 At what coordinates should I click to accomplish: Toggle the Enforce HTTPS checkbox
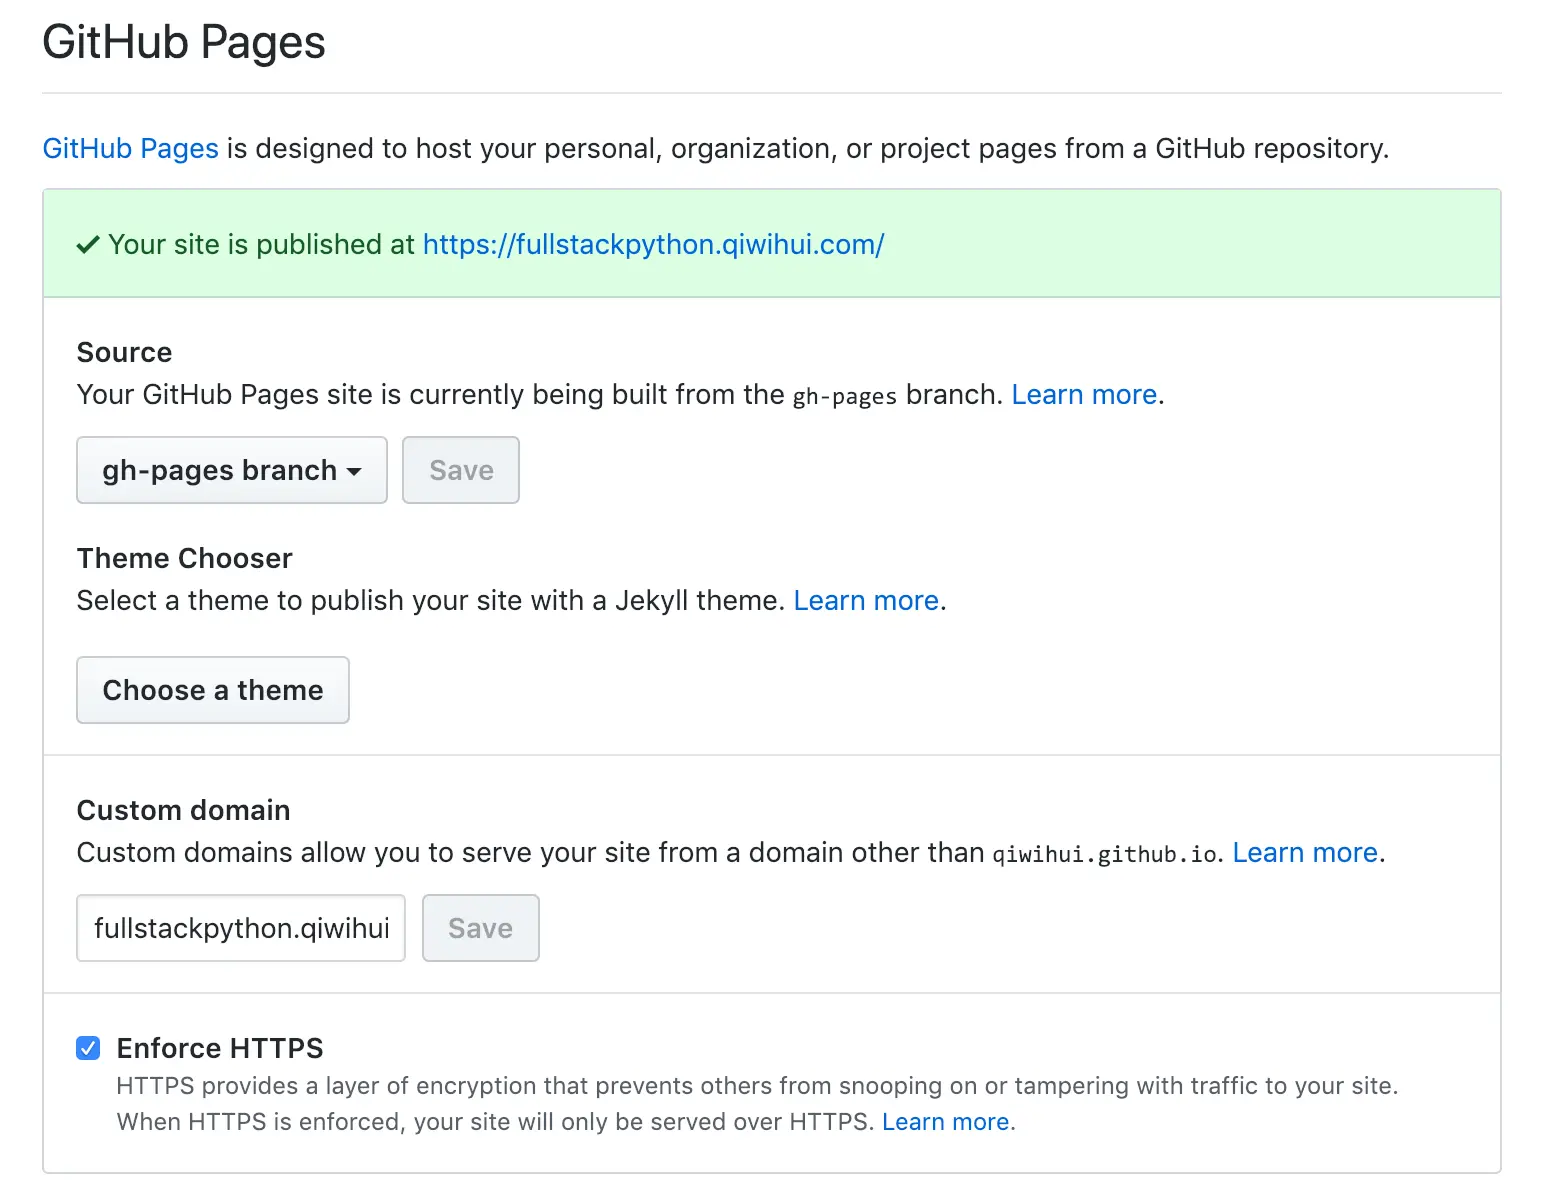[x=88, y=1048]
